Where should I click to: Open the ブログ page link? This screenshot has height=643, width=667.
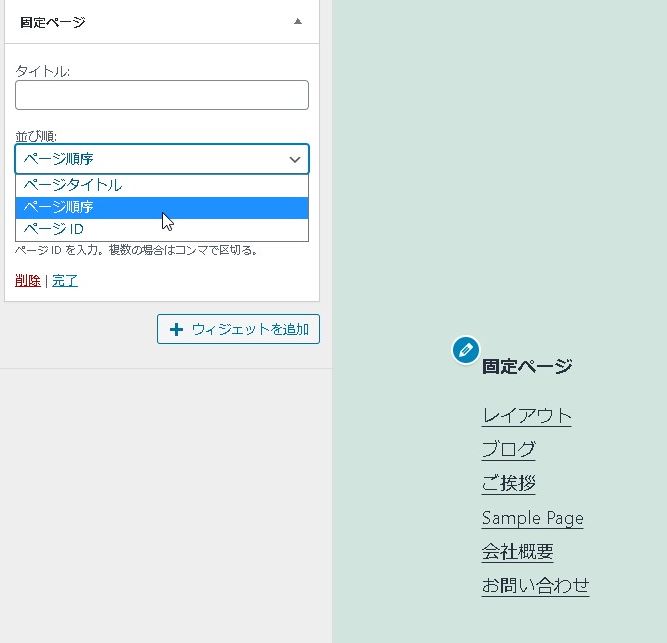pos(508,449)
